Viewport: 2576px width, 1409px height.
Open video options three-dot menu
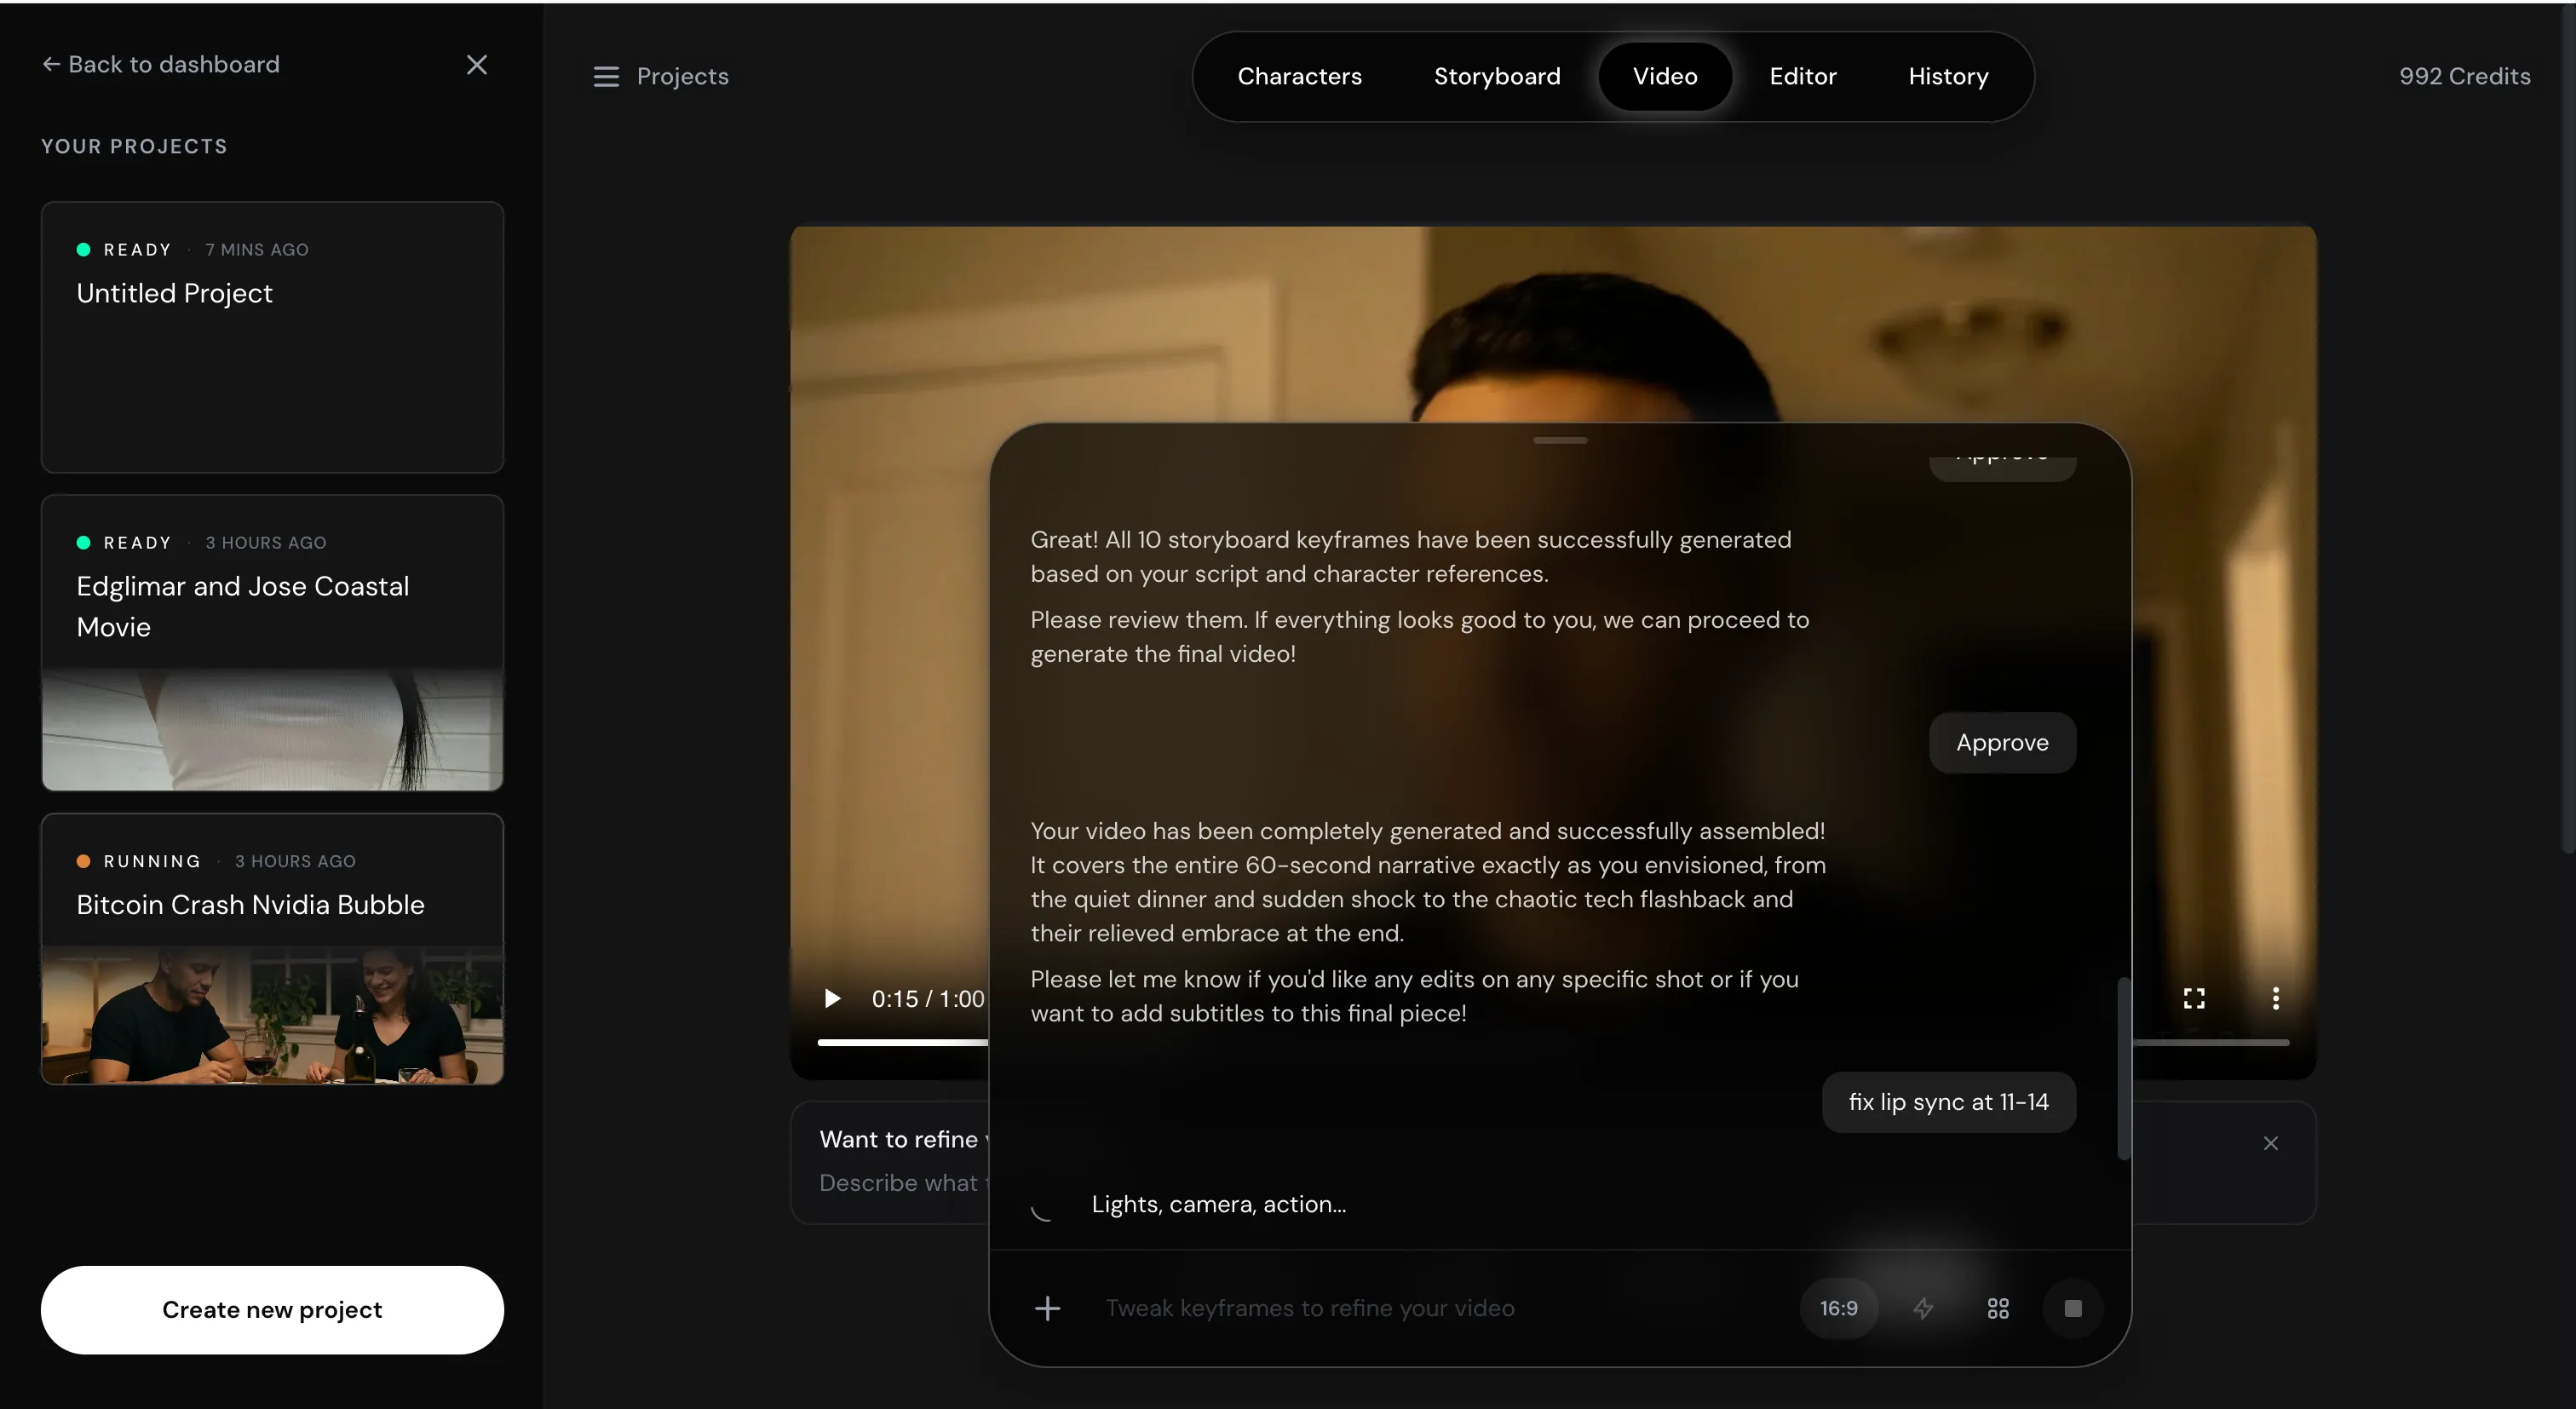click(2276, 998)
